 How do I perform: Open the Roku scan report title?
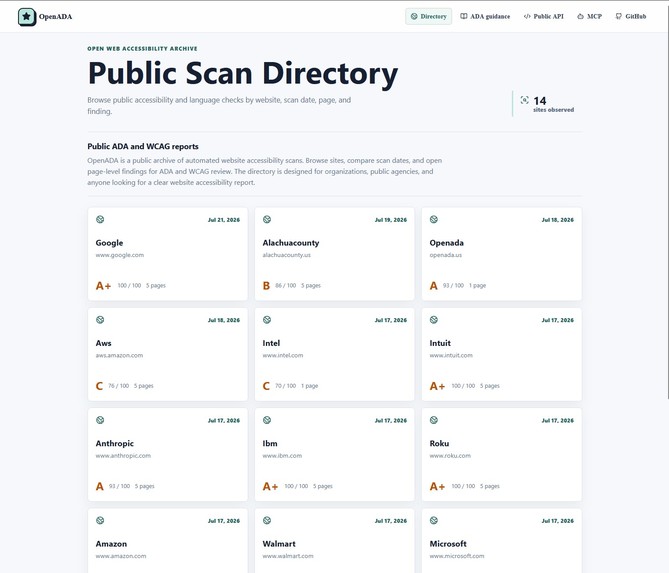coord(439,443)
